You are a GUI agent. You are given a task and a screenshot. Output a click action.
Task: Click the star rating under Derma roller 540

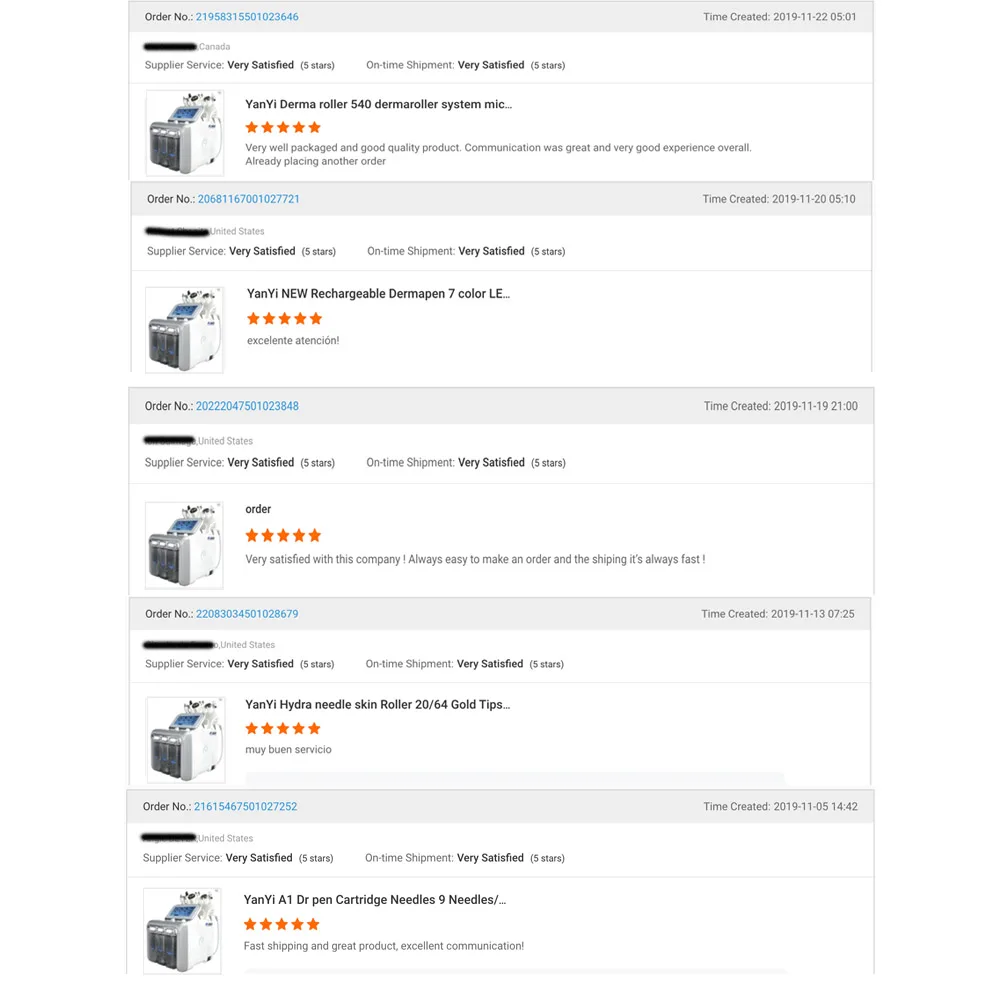(x=283, y=127)
